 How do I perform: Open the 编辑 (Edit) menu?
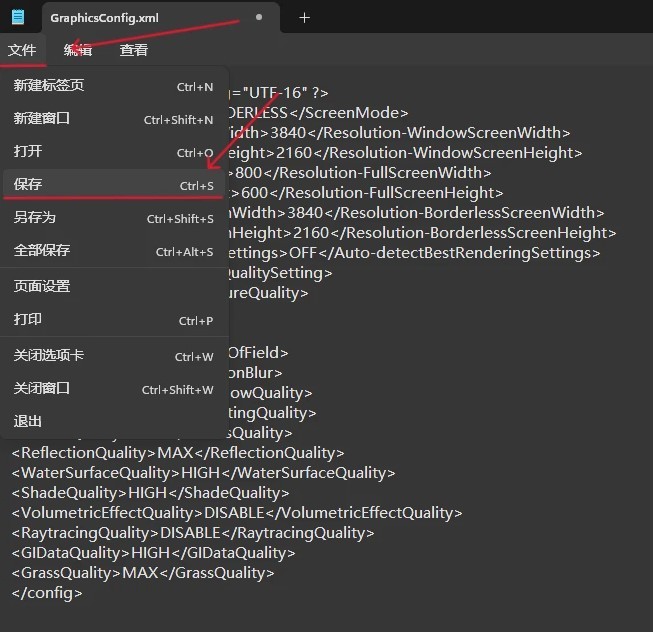78,50
